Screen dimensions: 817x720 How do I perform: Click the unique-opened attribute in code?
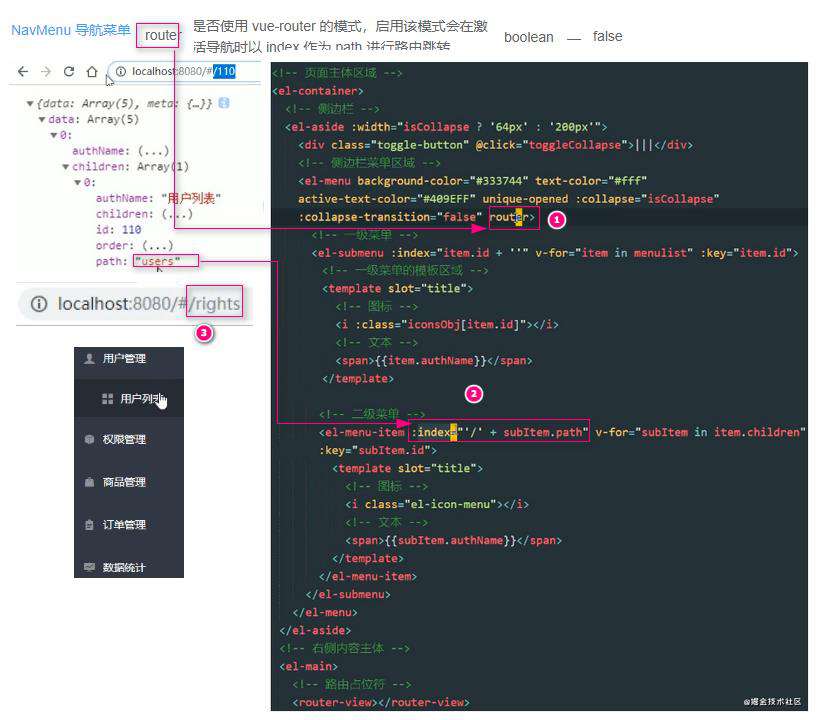coord(525,199)
